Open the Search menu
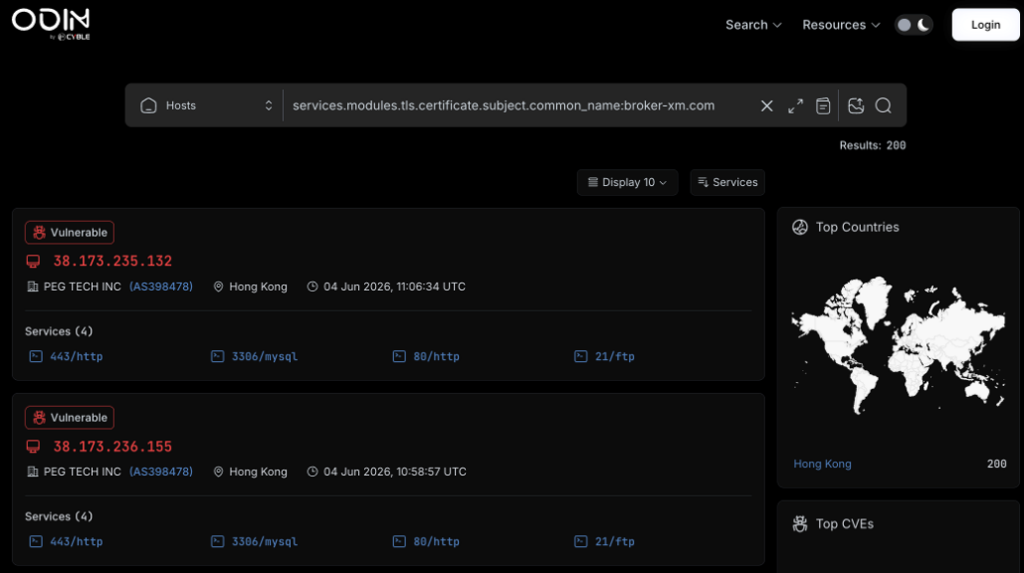1024x573 pixels. point(753,25)
